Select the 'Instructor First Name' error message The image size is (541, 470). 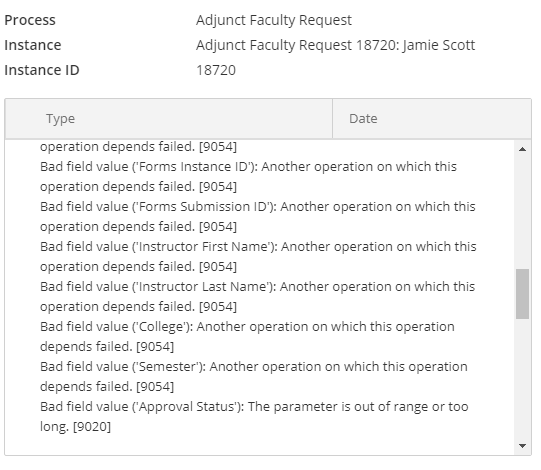(258, 257)
